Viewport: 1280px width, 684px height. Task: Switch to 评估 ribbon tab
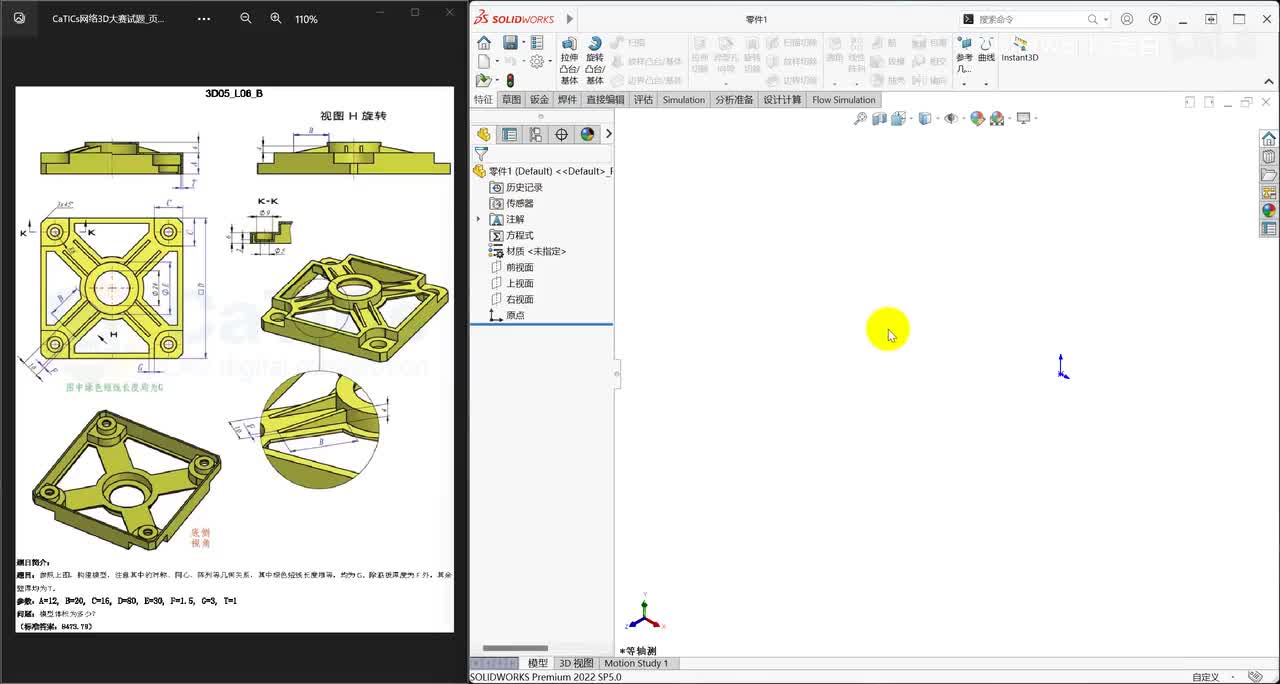coord(643,100)
